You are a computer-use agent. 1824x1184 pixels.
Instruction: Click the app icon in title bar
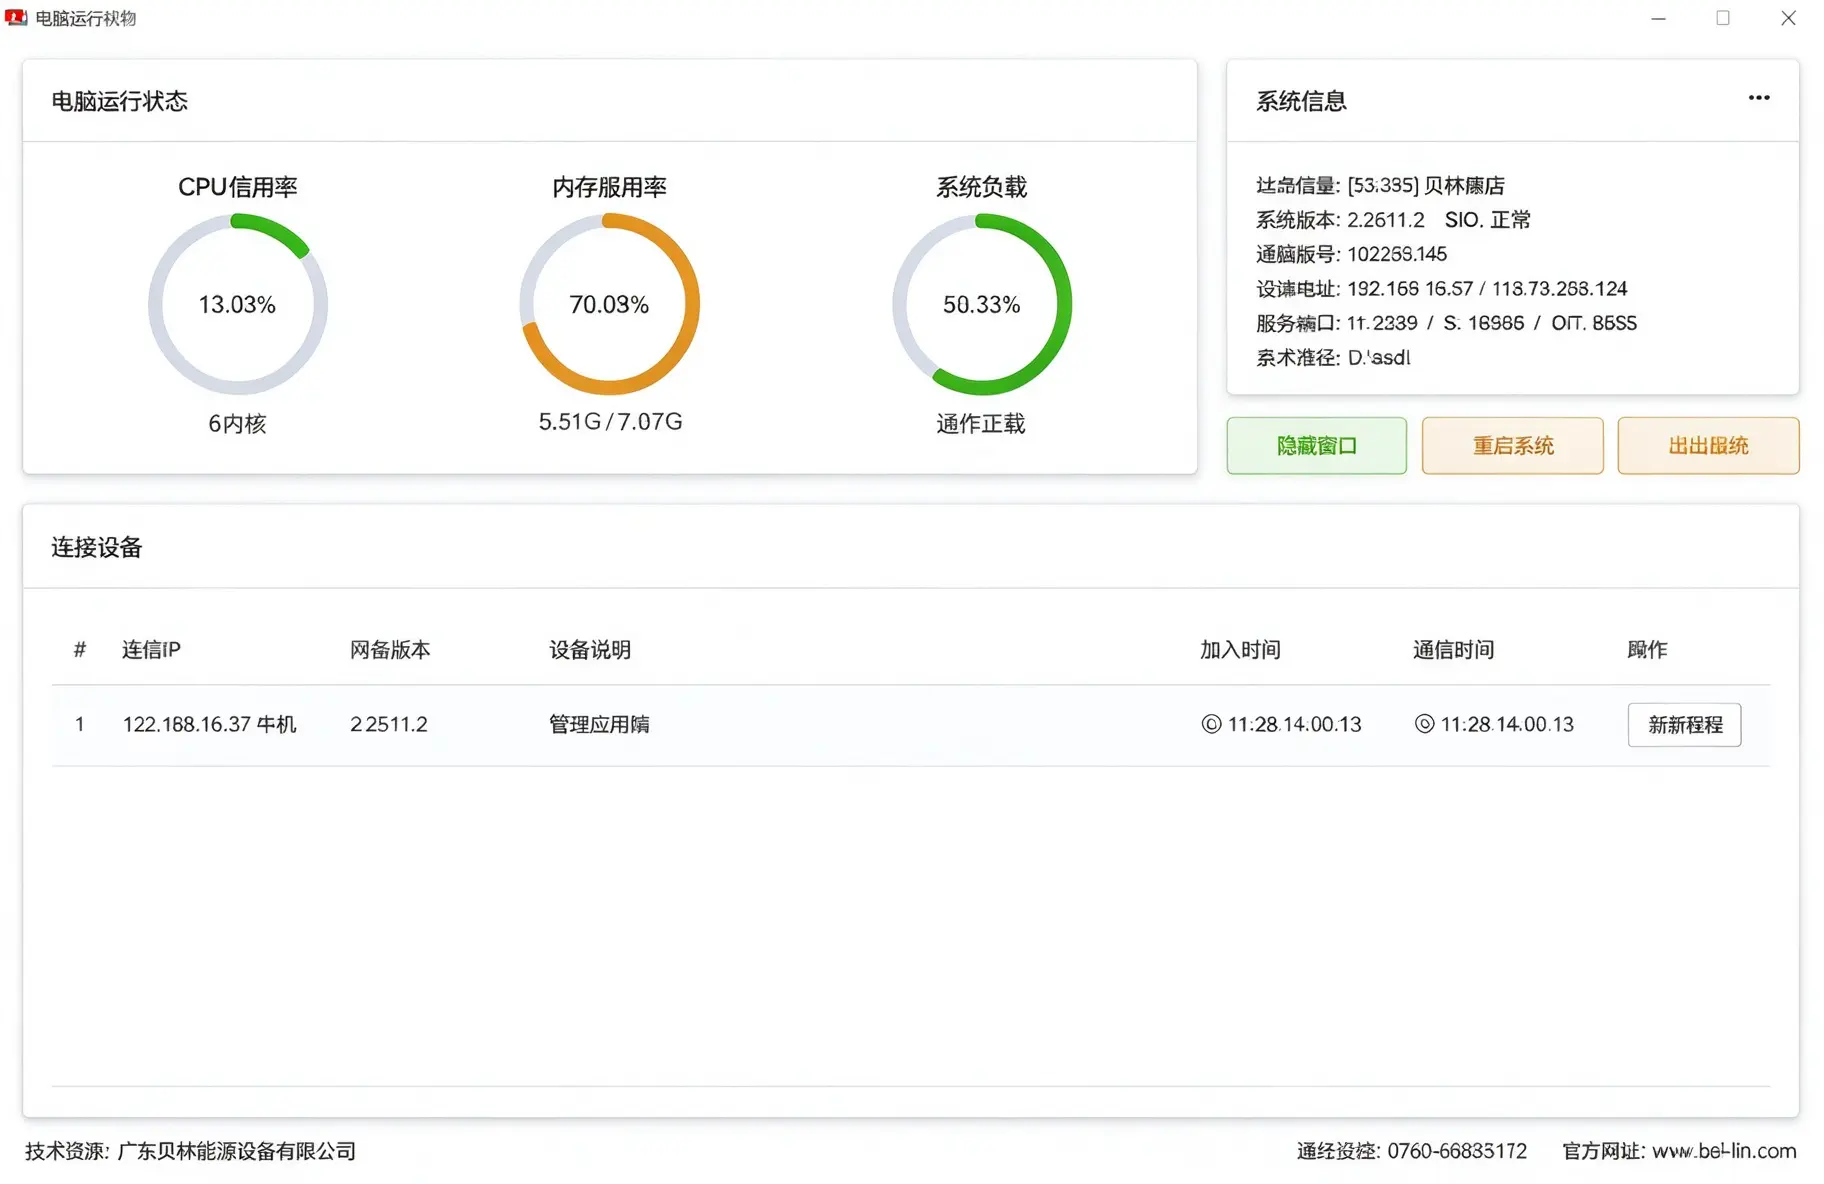16,17
